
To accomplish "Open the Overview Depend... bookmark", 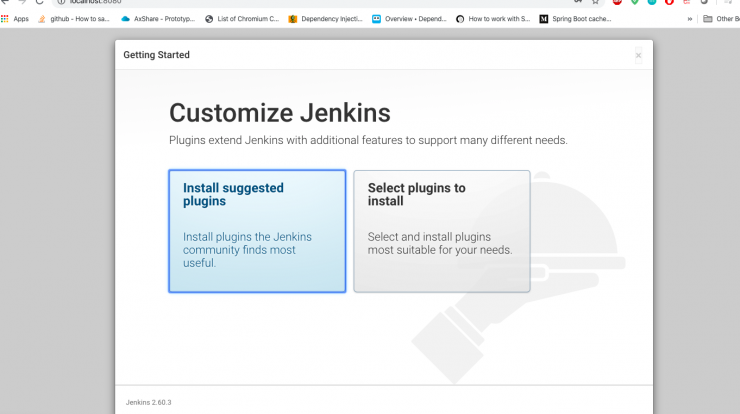I will [x=409, y=19].
